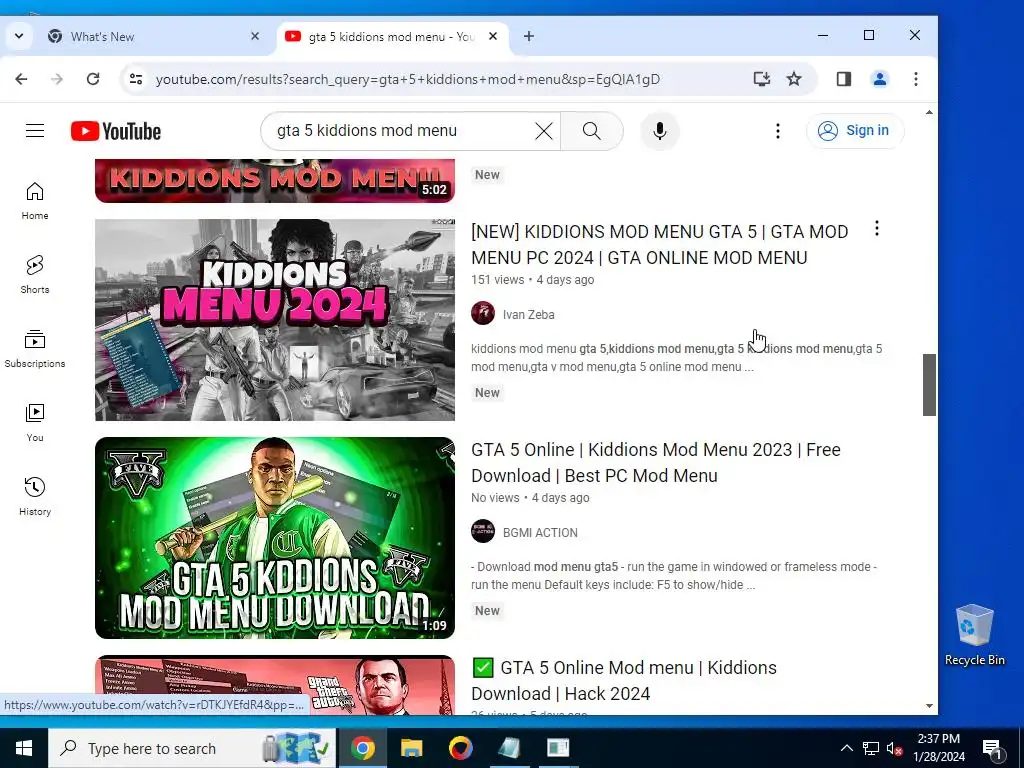Click the scrollbar up arrow

click(x=929, y=113)
